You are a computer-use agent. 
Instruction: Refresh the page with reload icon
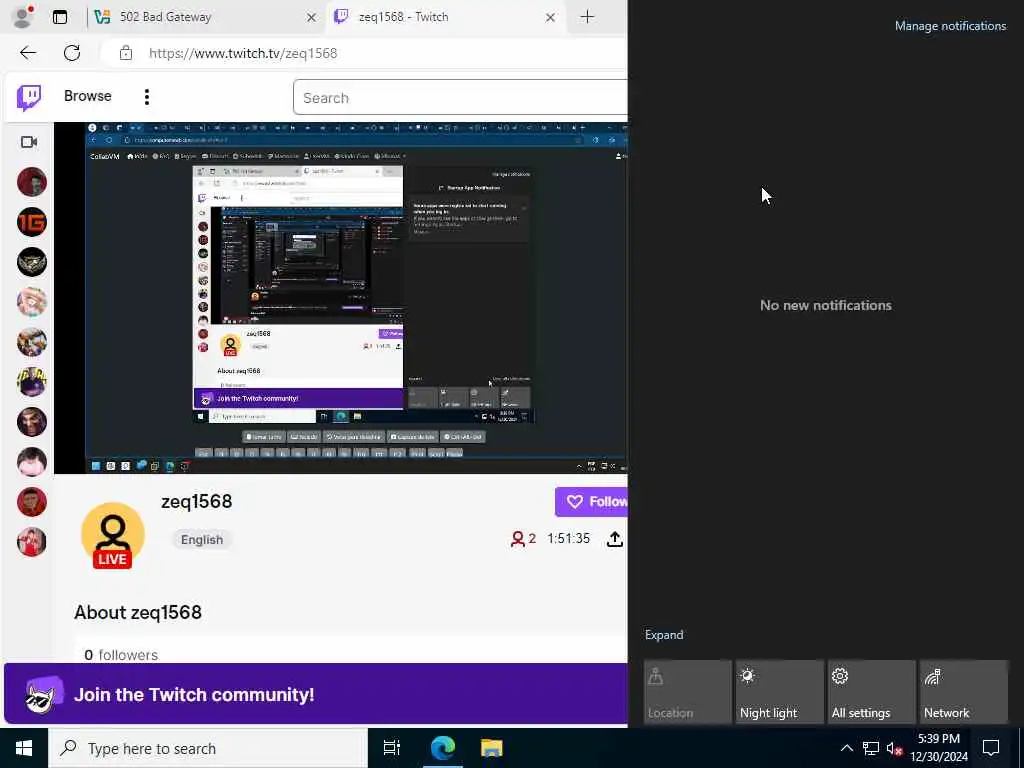click(72, 53)
